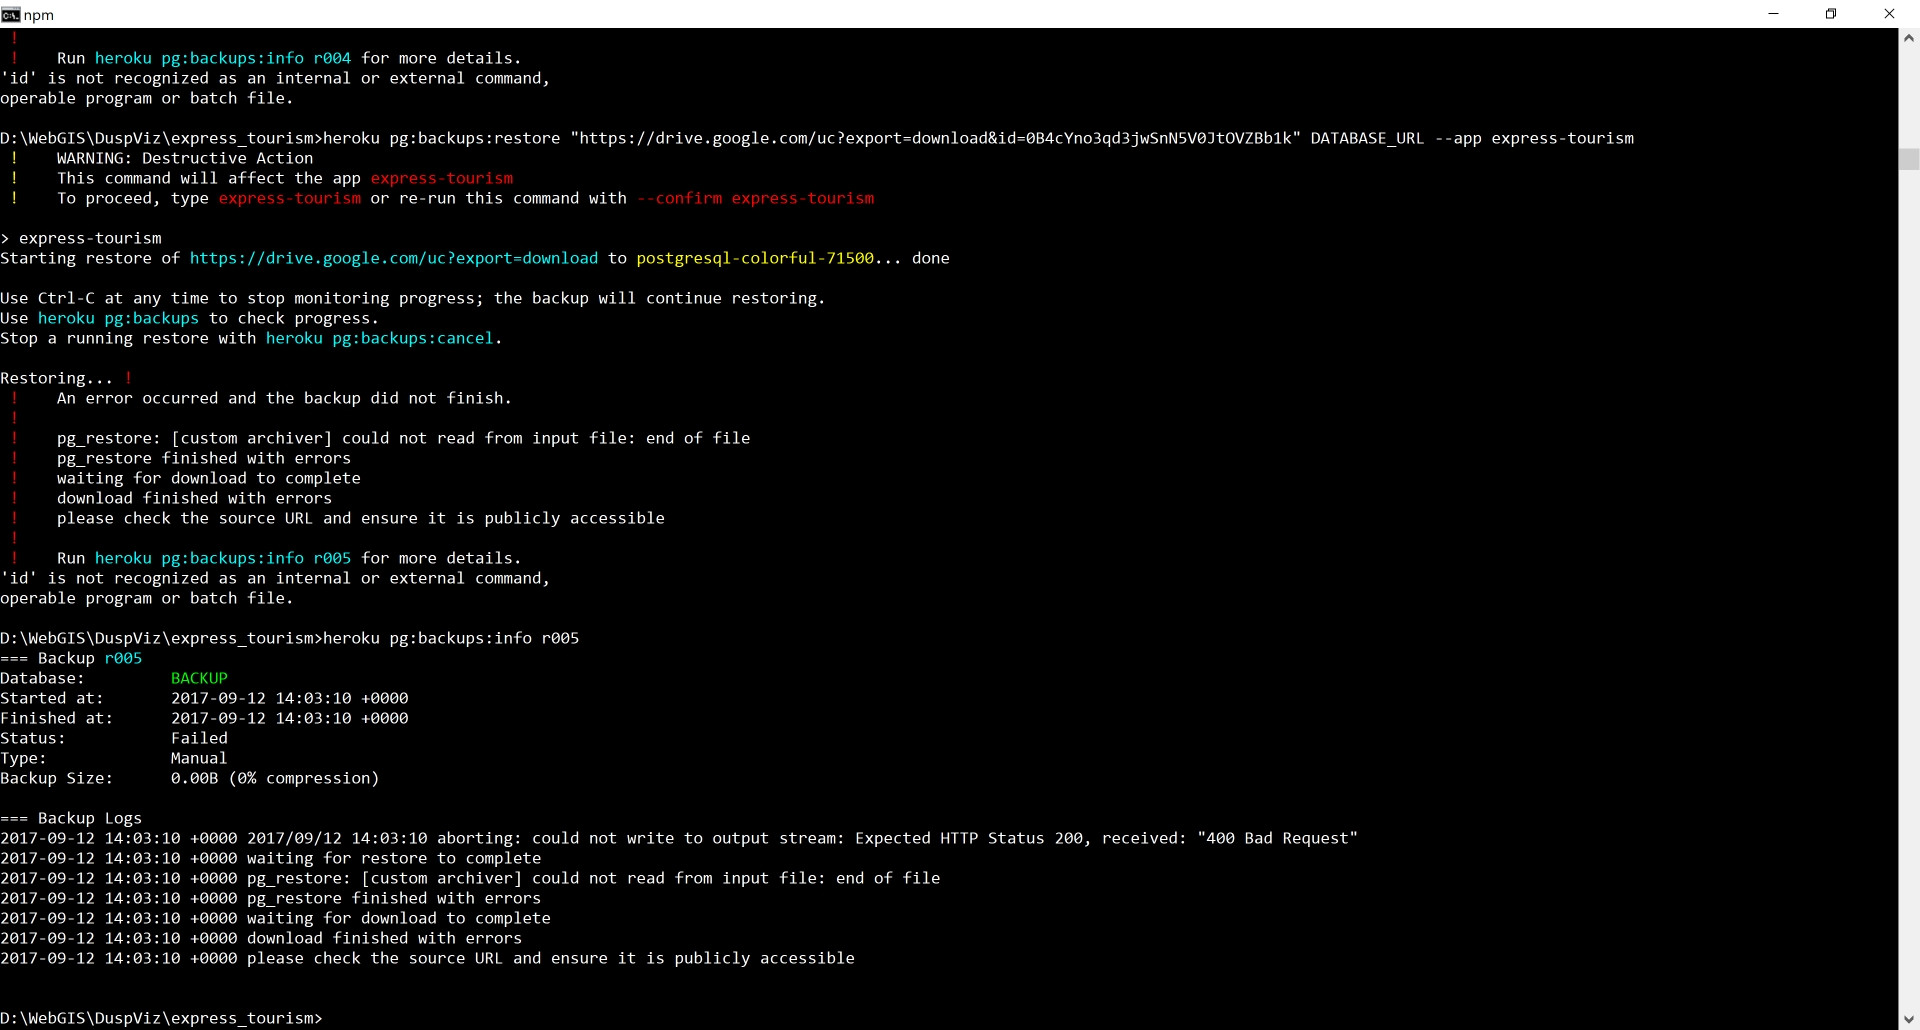Click the 'Manual' type value
The width and height of the screenshot is (1920, 1030).
click(199, 758)
